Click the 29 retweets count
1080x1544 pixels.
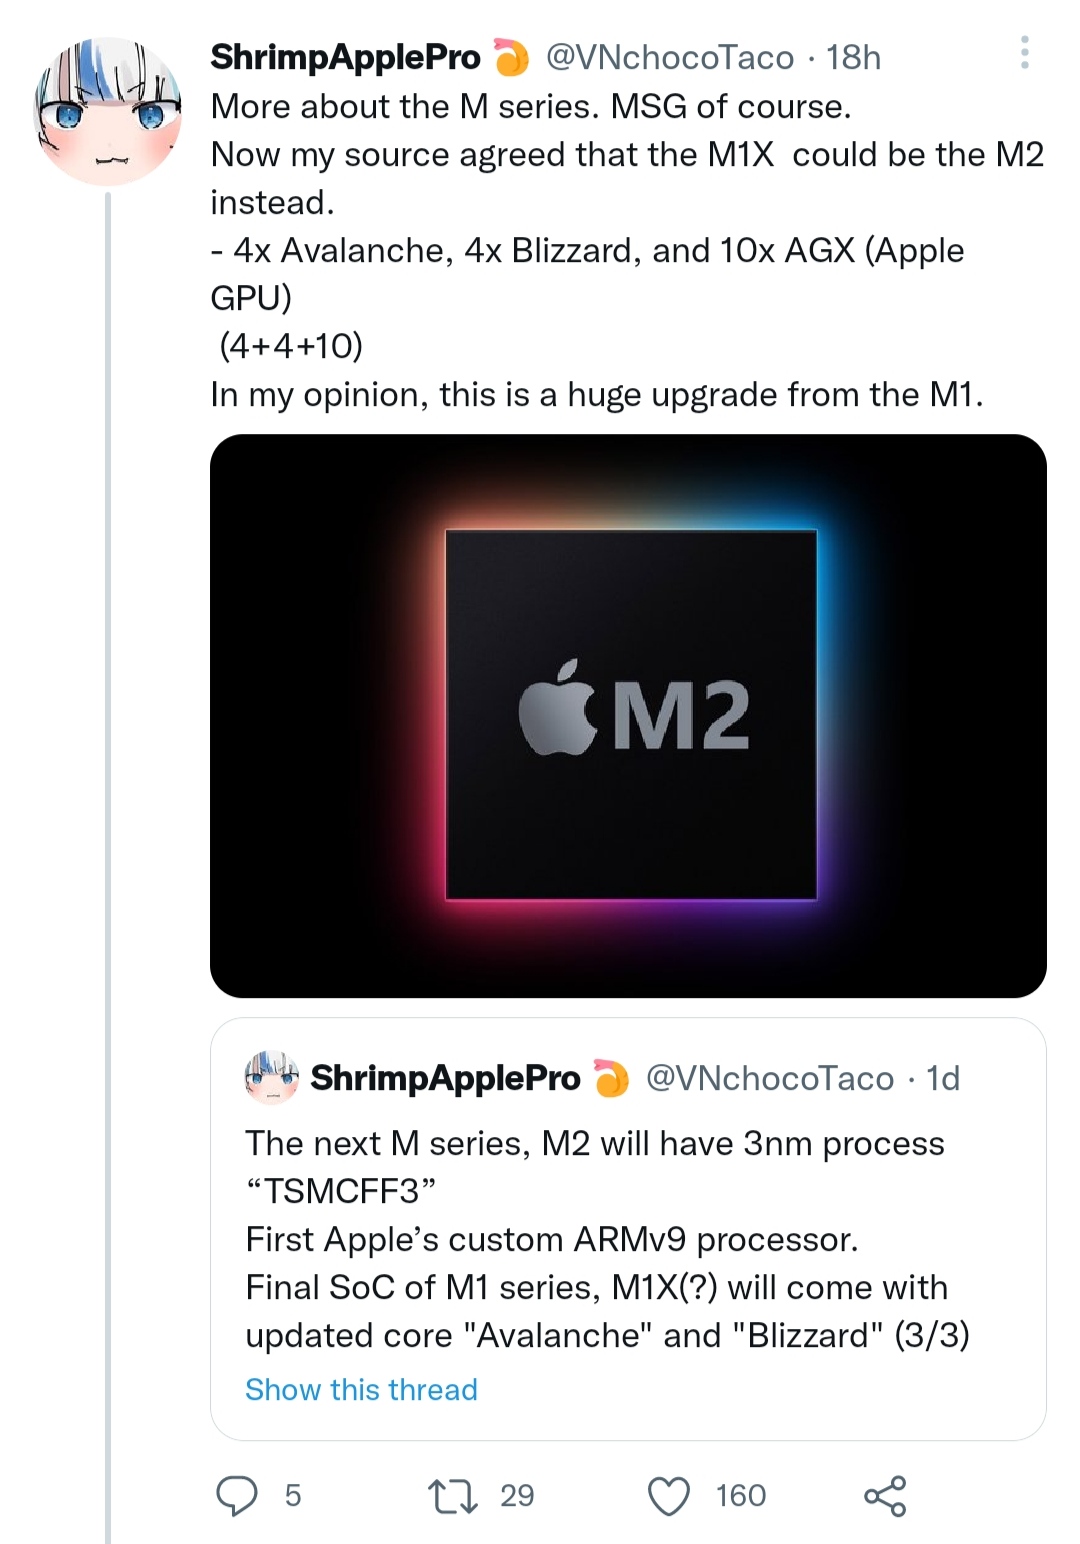(x=517, y=1496)
